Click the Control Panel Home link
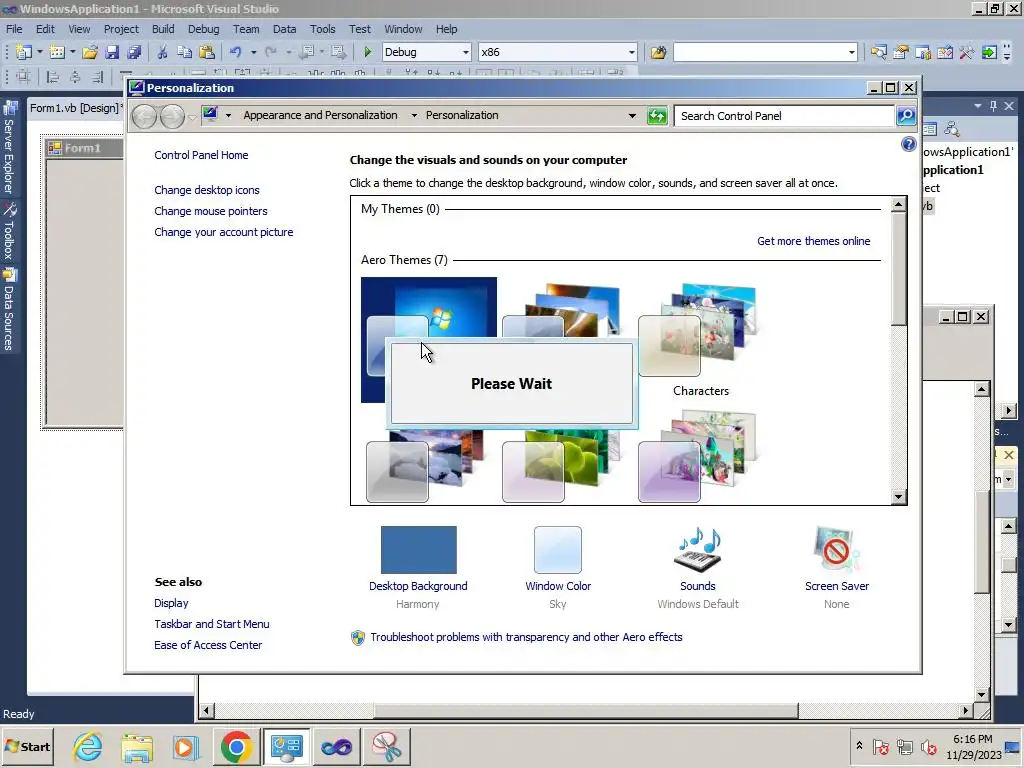The width and height of the screenshot is (1024, 768). pos(201,155)
